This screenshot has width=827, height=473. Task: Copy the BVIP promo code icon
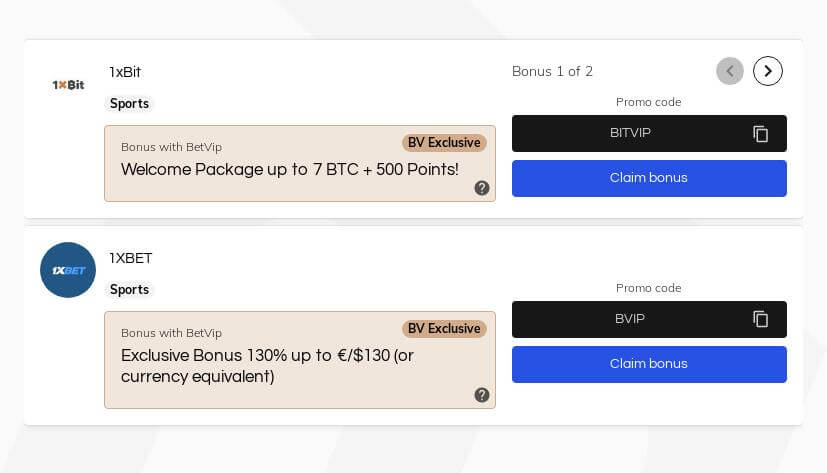coord(760,319)
